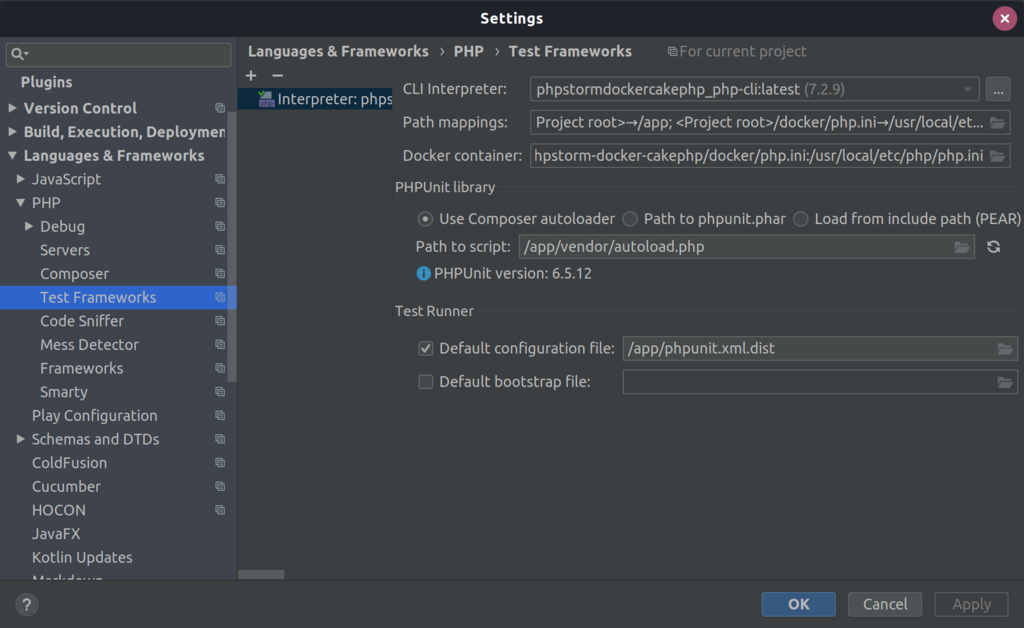Apply settings with the OK button
1024x628 pixels.
click(798, 604)
